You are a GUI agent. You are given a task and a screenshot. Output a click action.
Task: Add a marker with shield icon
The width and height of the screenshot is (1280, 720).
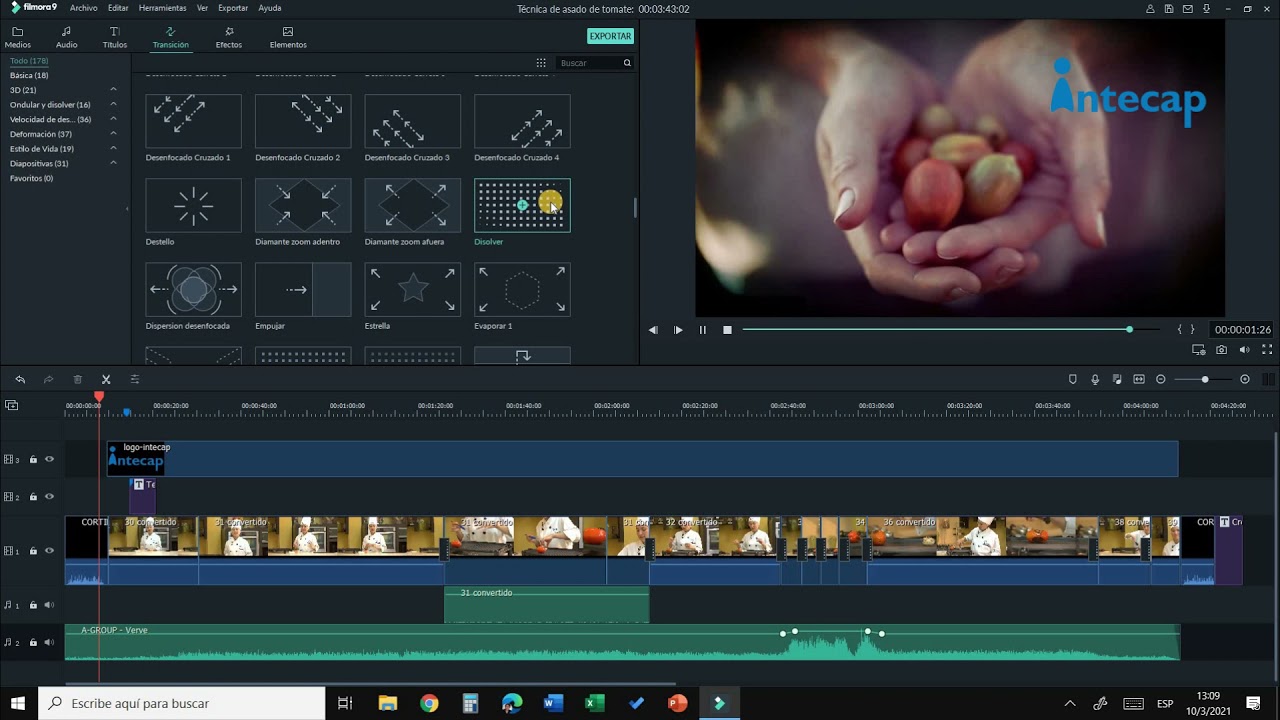click(1073, 379)
